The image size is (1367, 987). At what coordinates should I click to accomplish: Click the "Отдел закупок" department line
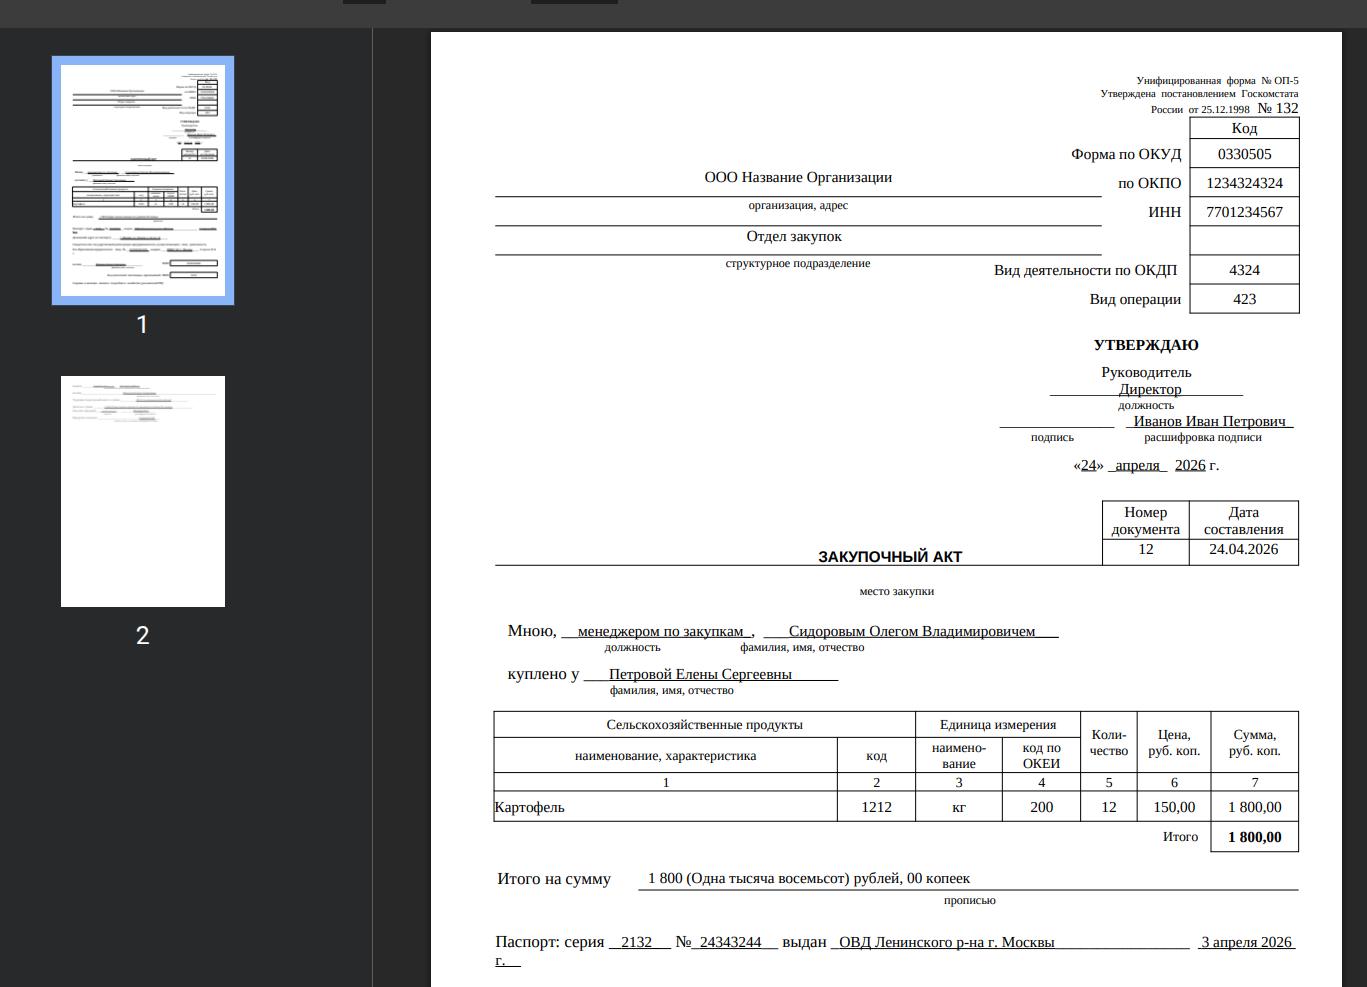pos(794,236)
